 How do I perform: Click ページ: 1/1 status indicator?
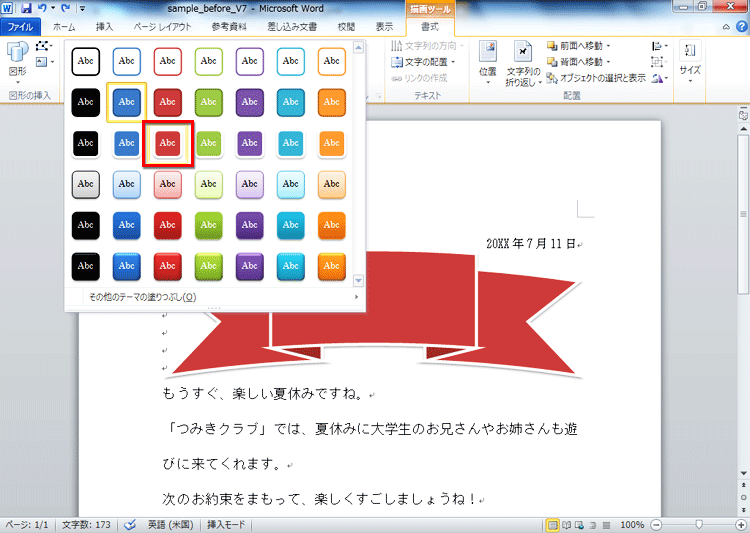[x=27, y=525]
